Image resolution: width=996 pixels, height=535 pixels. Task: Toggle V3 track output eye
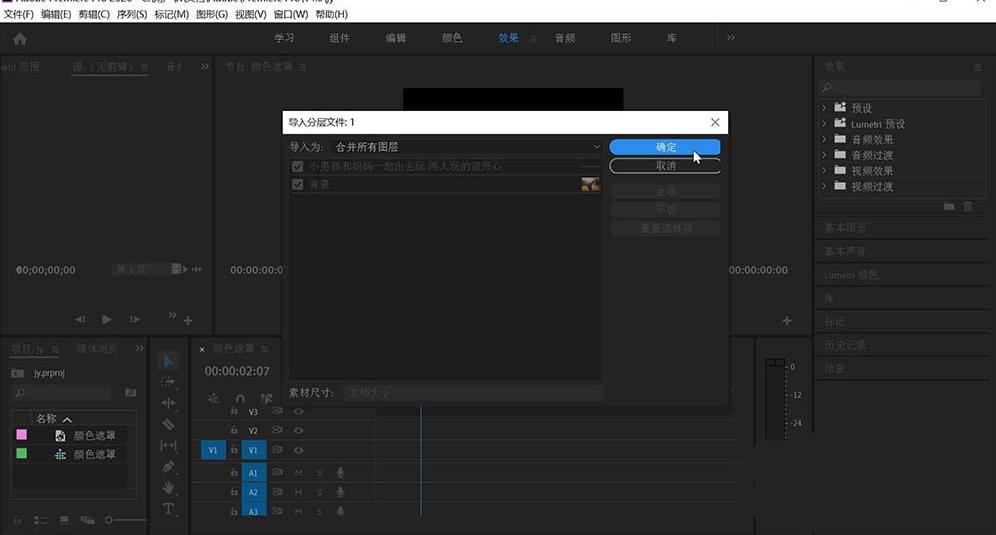click(299, 411)
